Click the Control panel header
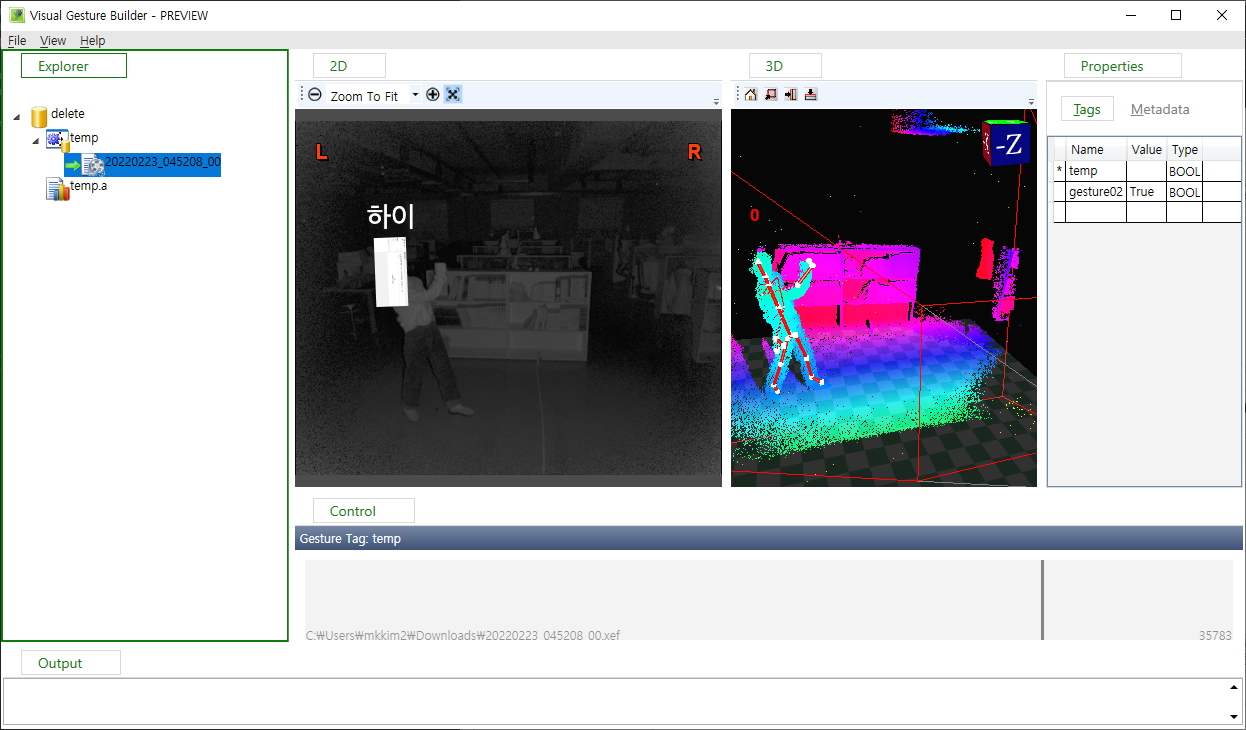 click(x=363, y=511)
